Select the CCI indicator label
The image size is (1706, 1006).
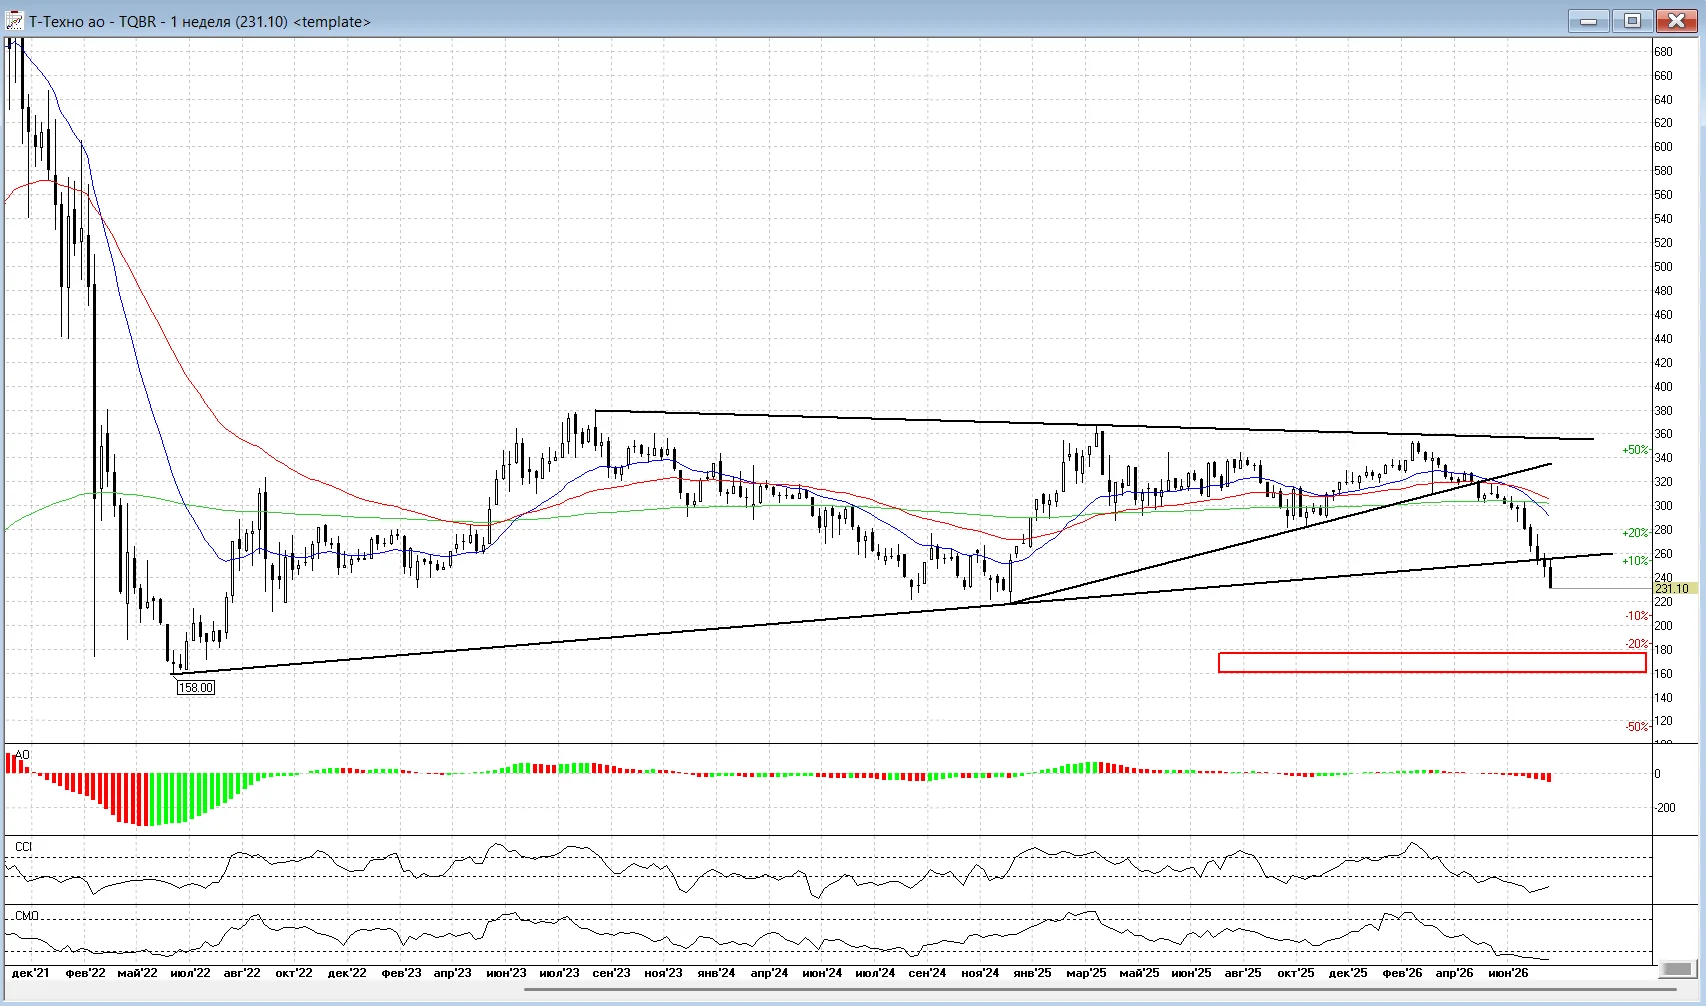tap(23, 847)
